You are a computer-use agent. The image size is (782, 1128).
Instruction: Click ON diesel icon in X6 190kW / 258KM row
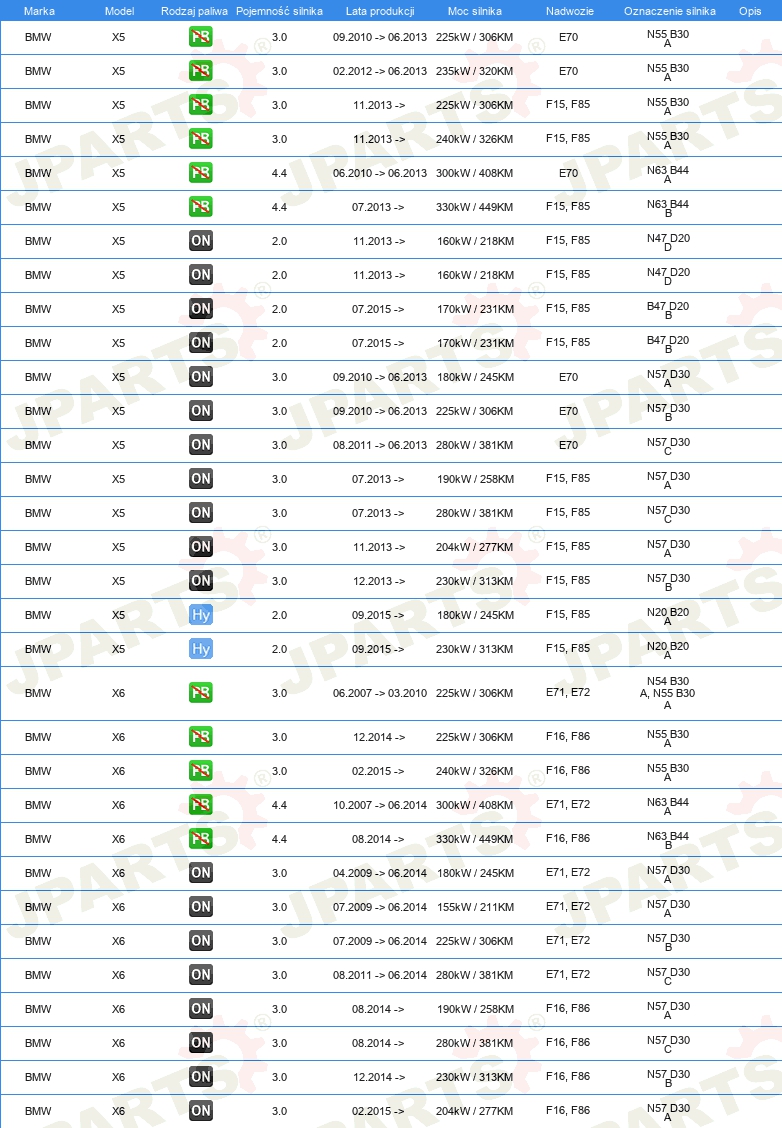(201, 1009)
